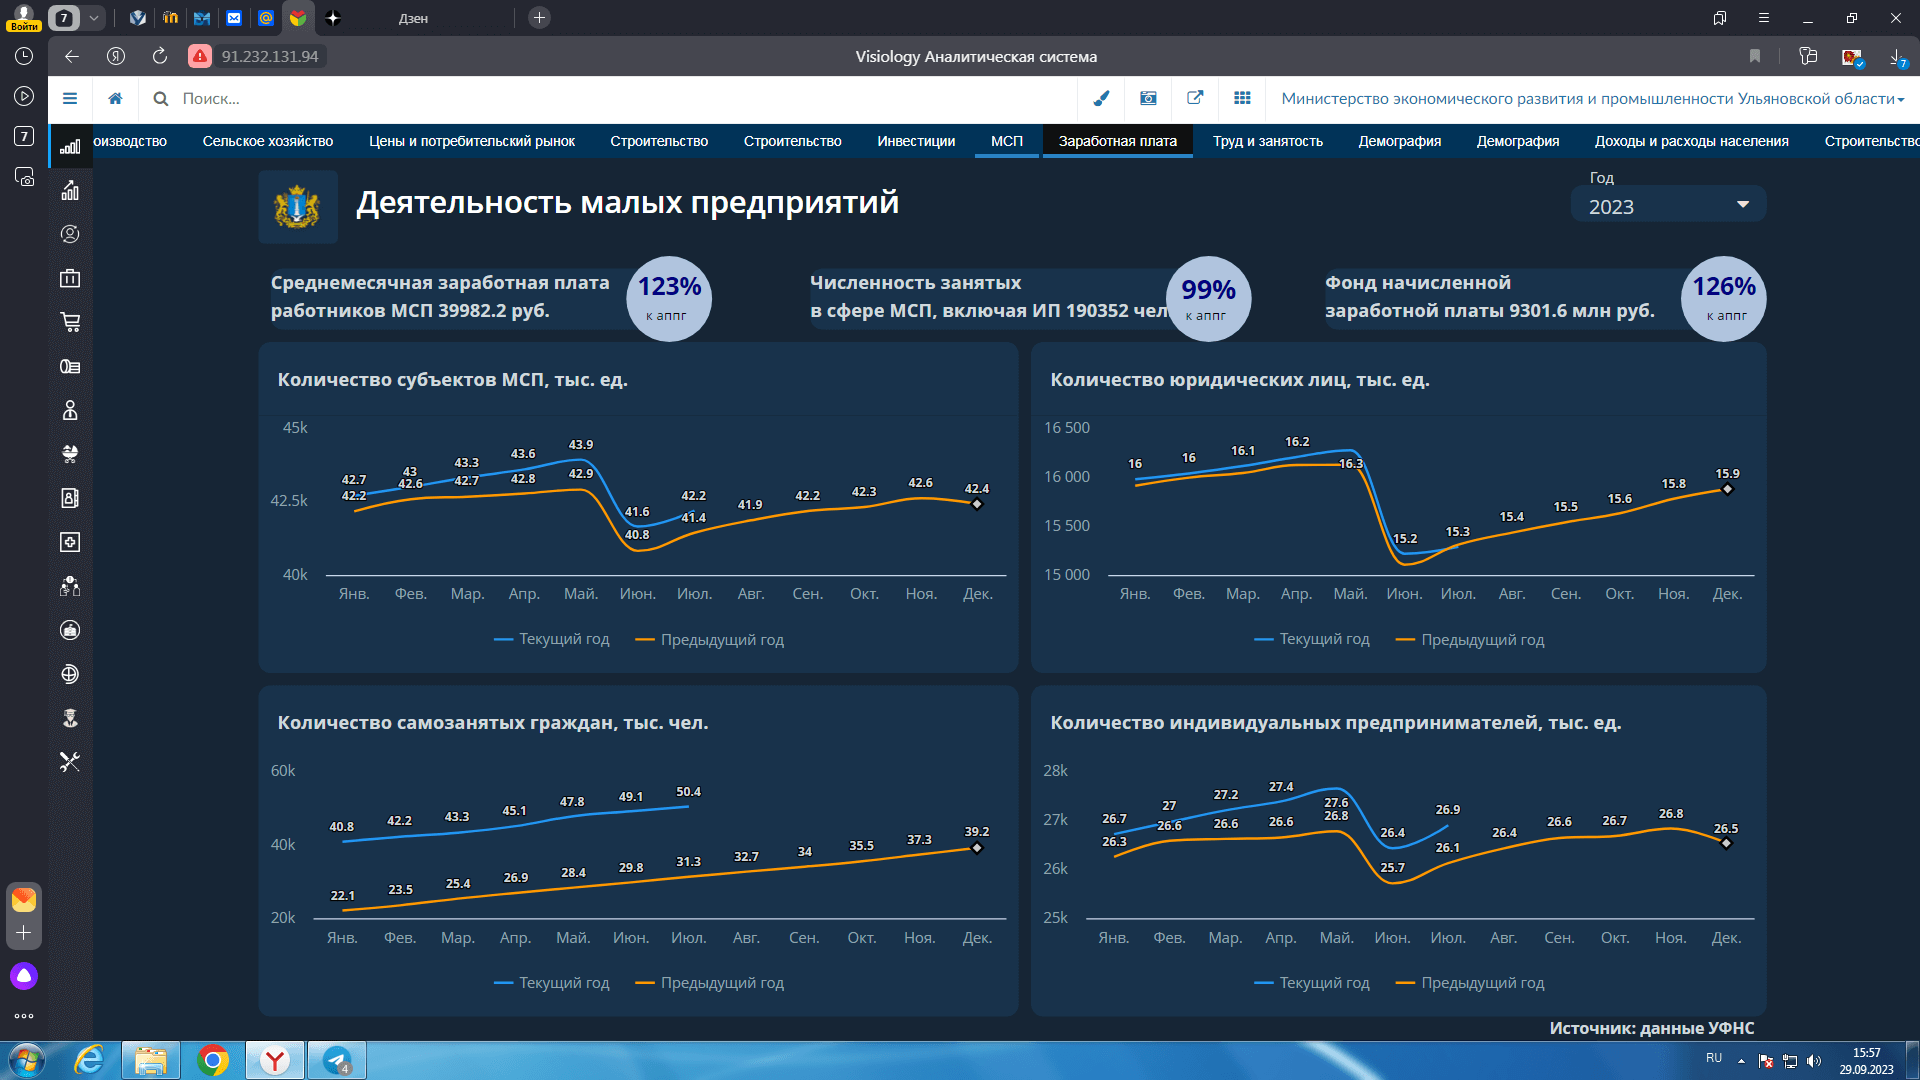The width and height of the screenshot is (1920, 1080).
Task: Toggle Текущий год legend in самозанятых chart
Action: pyautogui.click(x=552, y=982)
